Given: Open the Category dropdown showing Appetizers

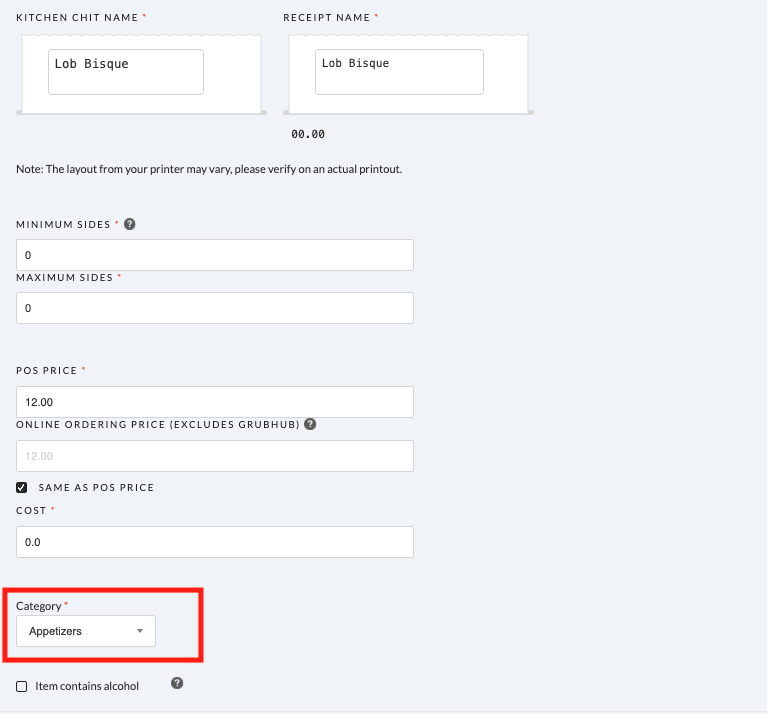Looking at the screenshot, I should click(85, 631).
